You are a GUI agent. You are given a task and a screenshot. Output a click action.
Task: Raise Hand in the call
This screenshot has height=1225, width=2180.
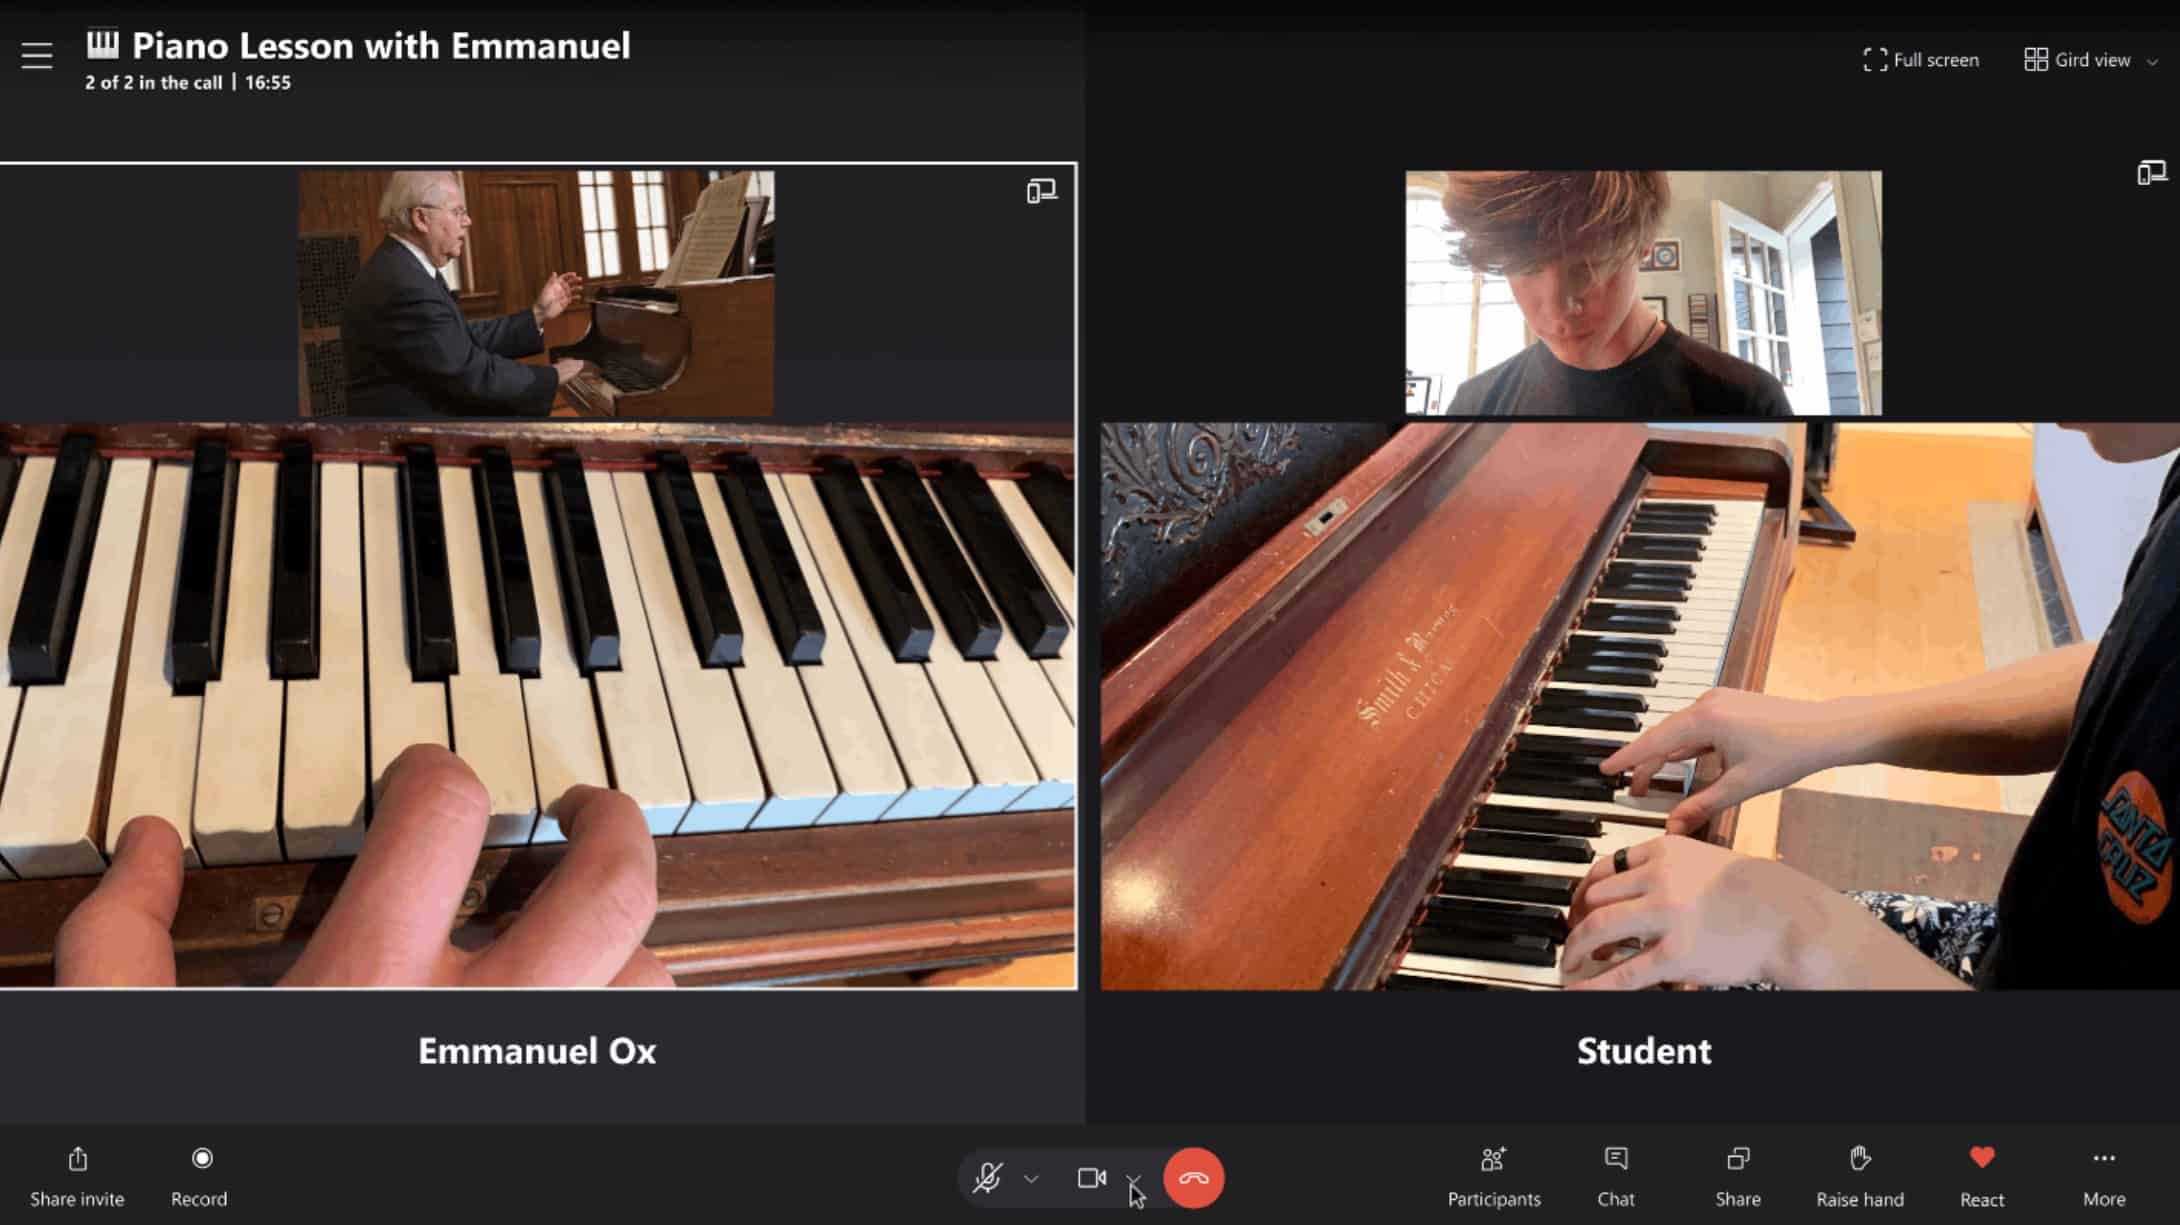1860,1176
